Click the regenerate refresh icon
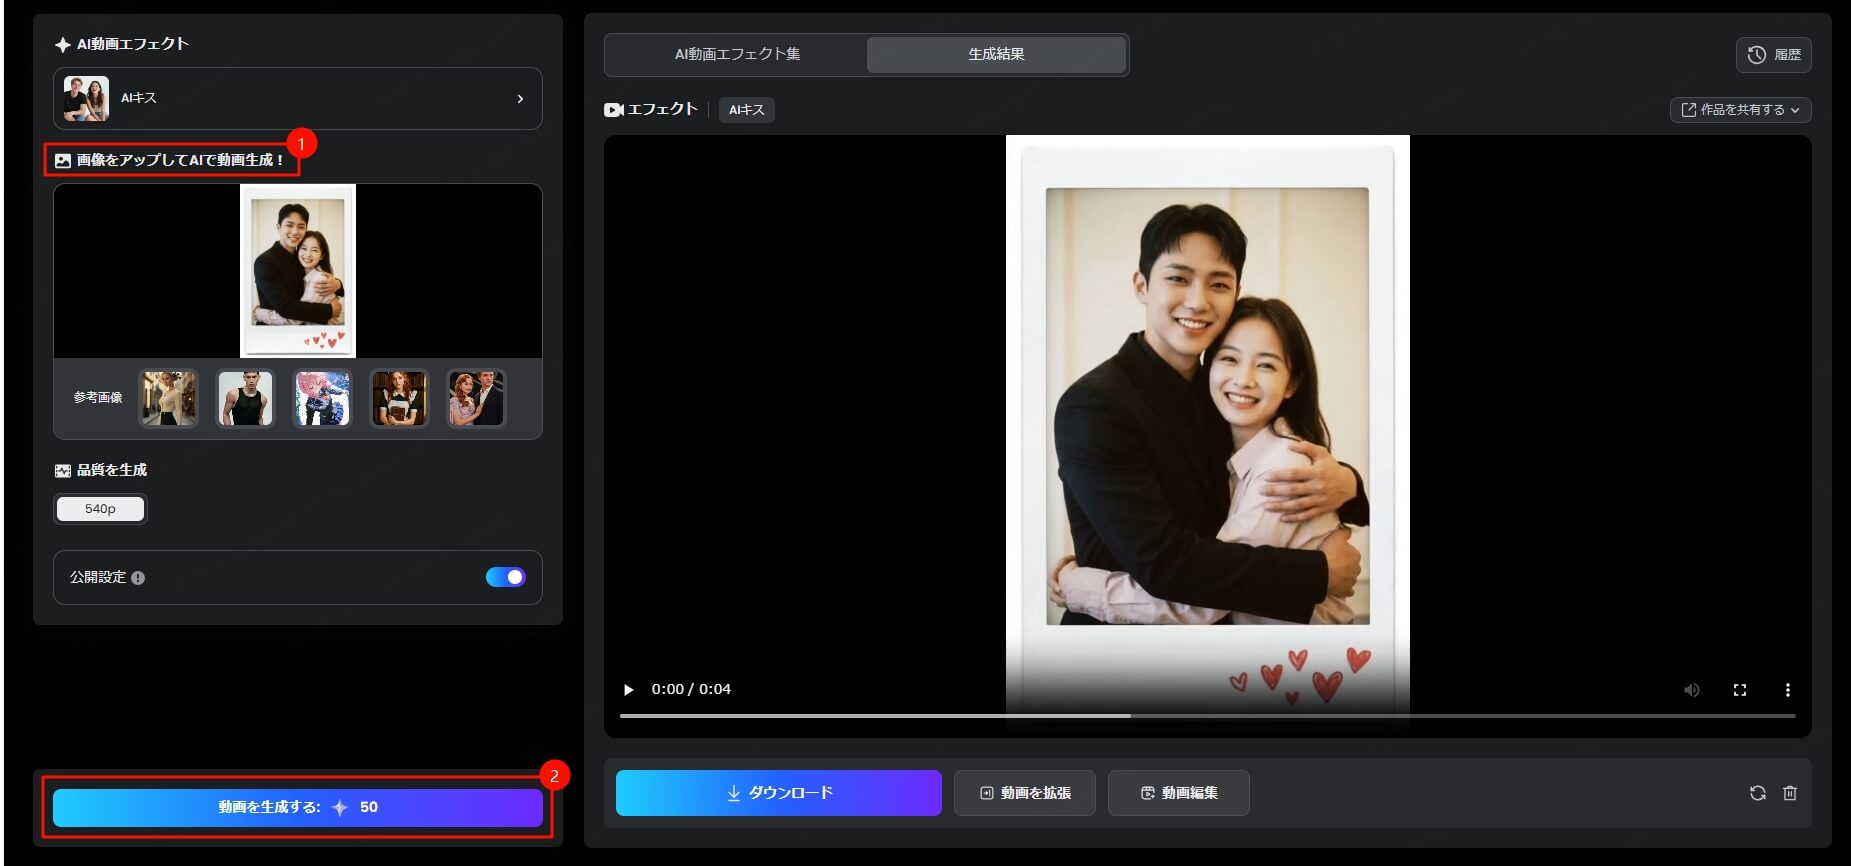1851x866 pixels. (1757, 793)
